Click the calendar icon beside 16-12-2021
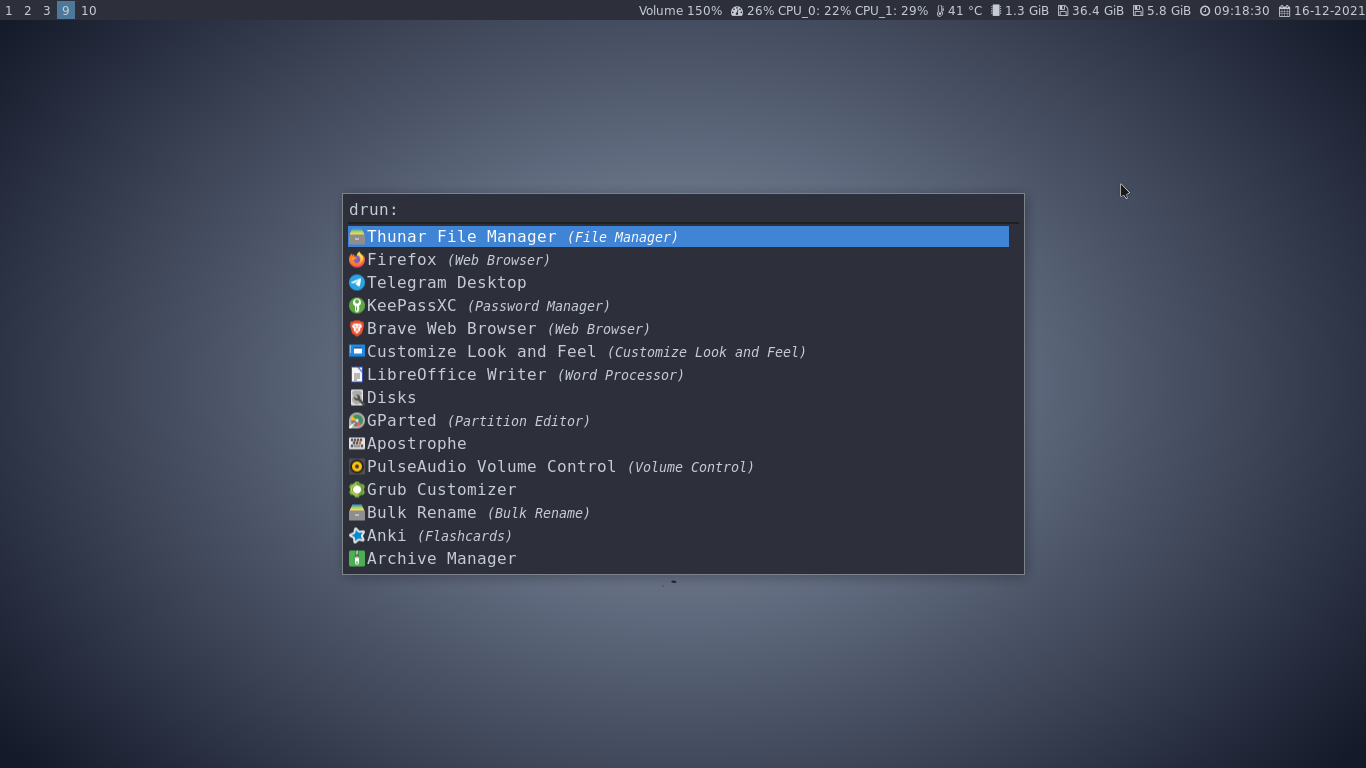 [x=1285, y=11]
